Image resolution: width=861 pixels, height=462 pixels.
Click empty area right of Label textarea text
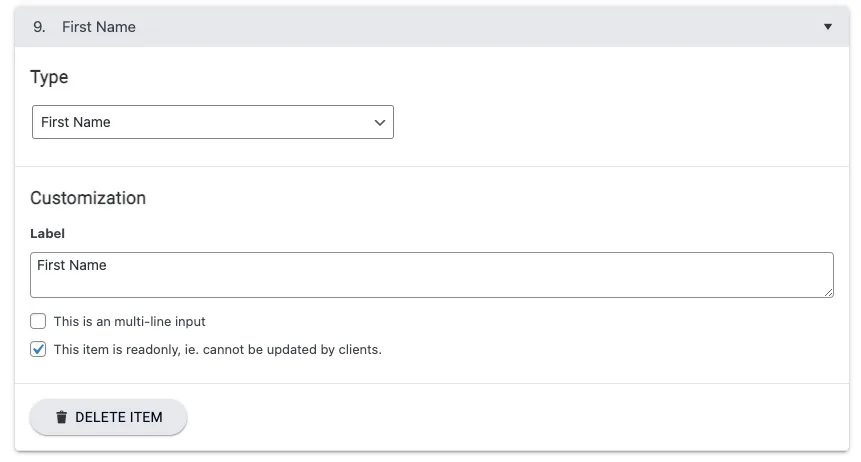[x=500, y=268]
